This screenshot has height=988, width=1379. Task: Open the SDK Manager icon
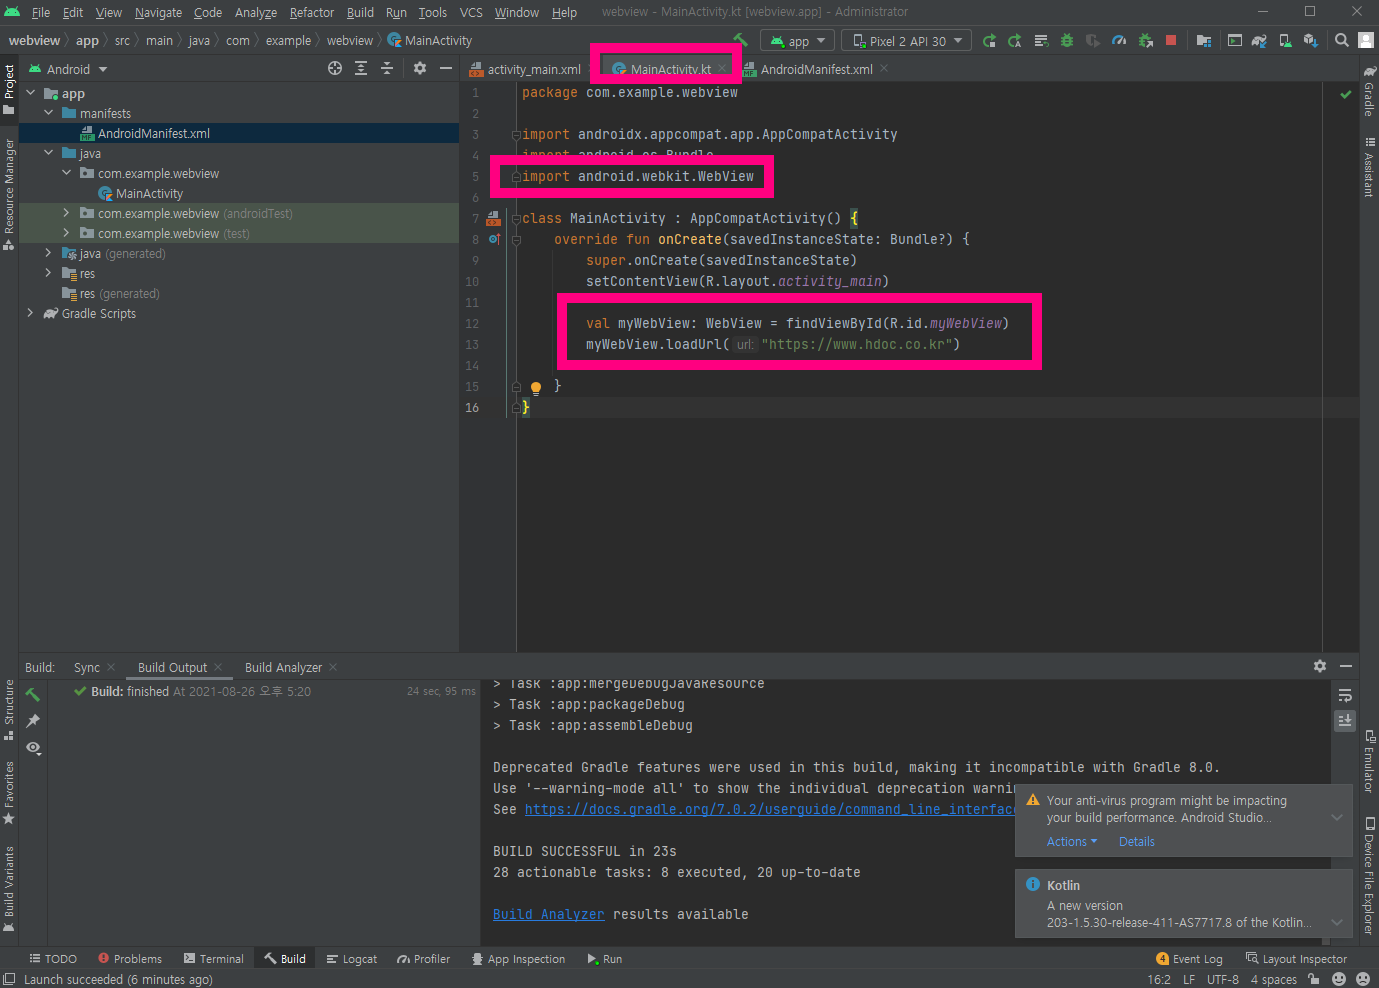click(1310, 41)
